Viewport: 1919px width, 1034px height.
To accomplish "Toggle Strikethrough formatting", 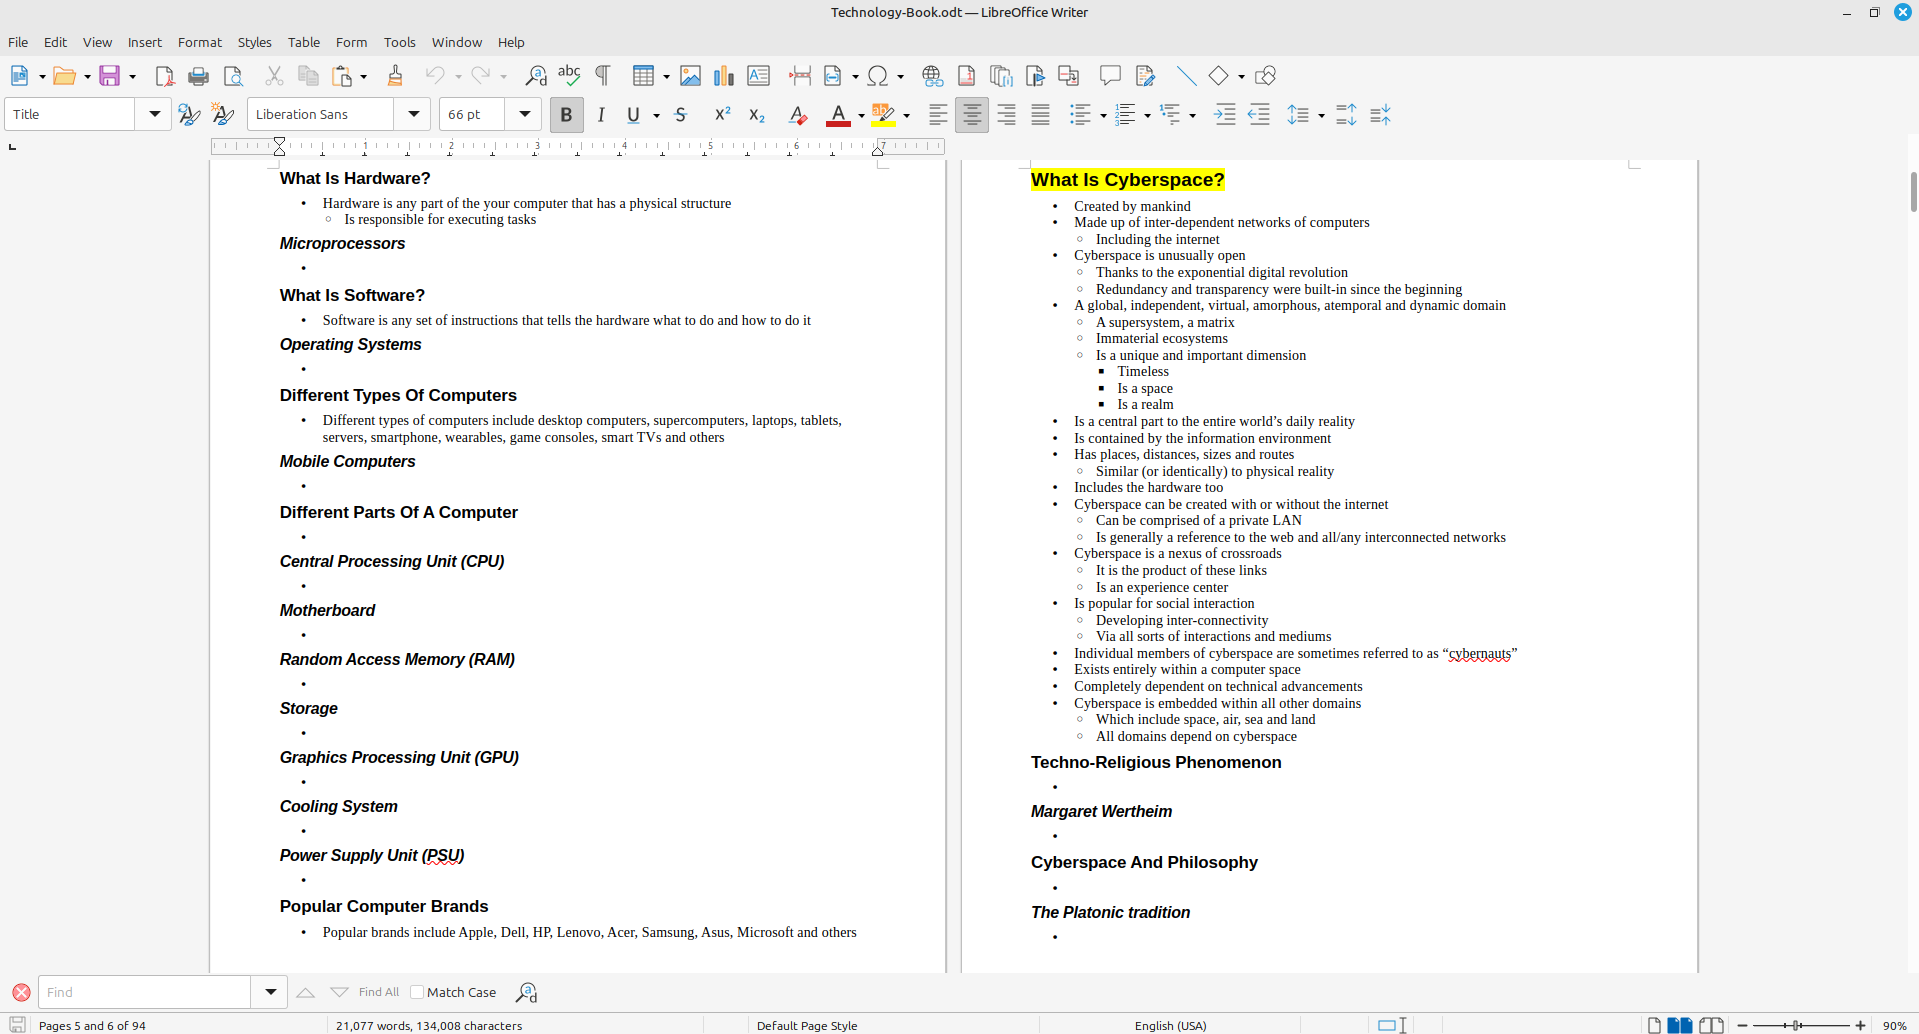I will click(681, 115).
